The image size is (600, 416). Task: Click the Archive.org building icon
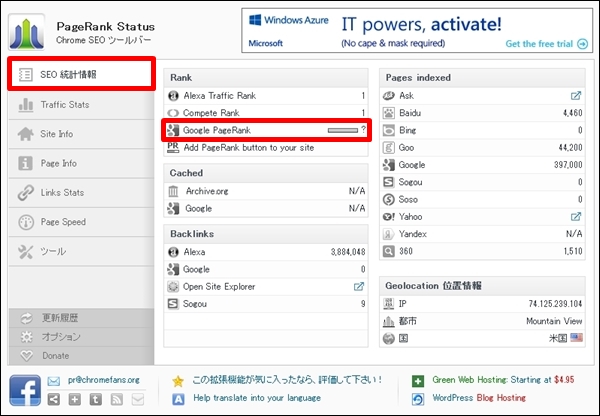[173, 191]
